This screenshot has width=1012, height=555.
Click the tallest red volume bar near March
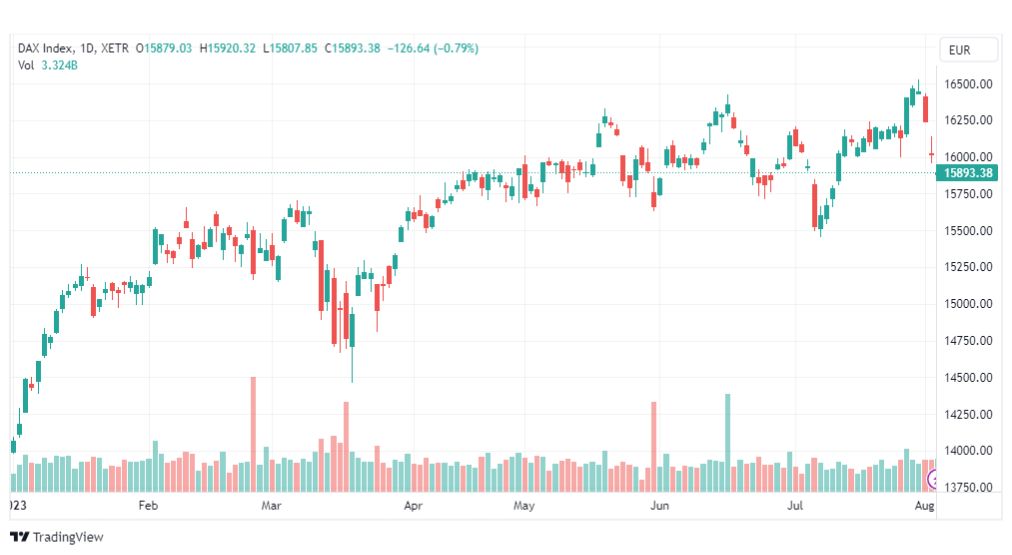pos(253,435)
